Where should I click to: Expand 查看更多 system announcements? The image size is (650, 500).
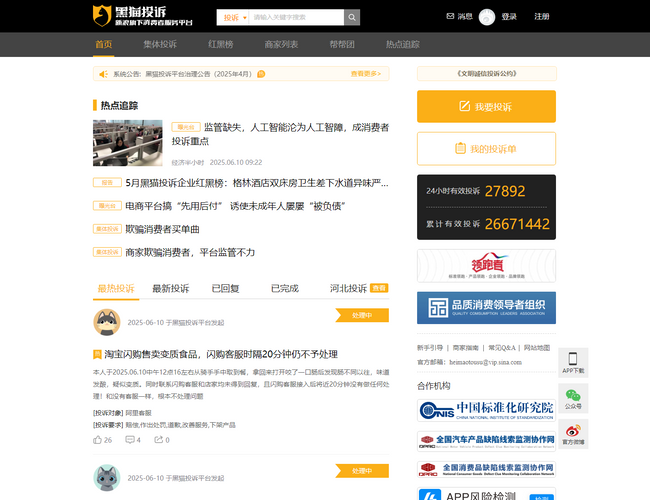pos(366,73)
